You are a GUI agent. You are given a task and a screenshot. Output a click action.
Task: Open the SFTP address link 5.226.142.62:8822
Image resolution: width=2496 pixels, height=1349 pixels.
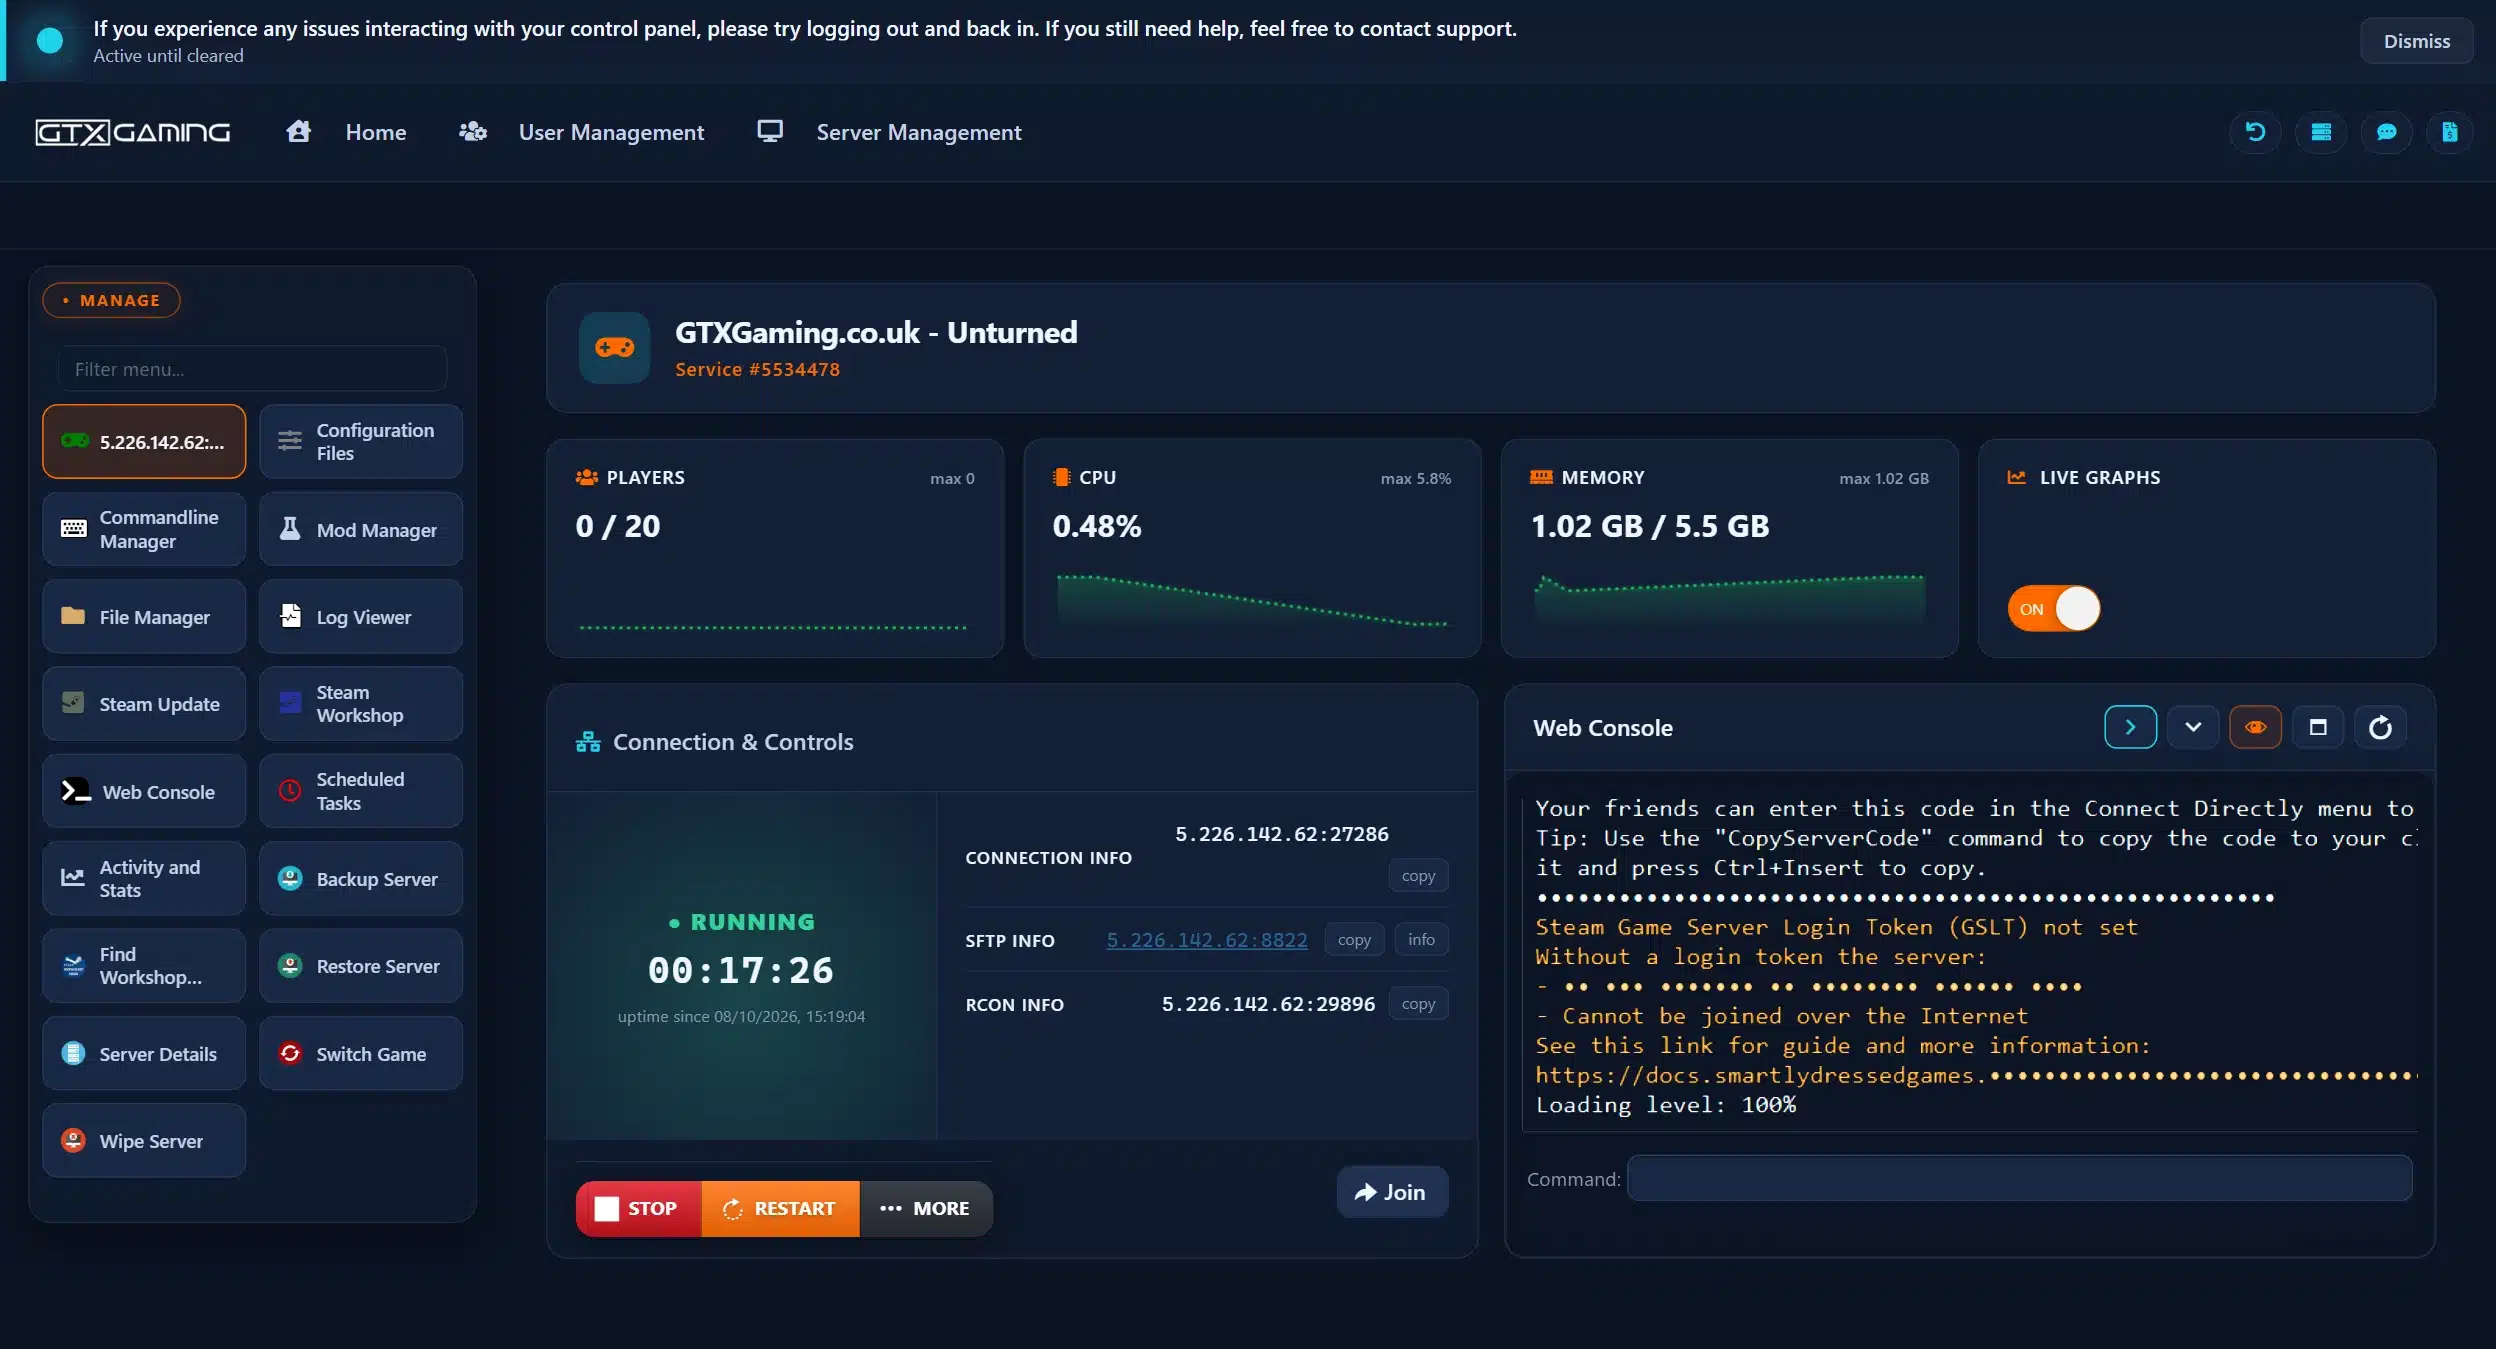[x=1206, y=939]
